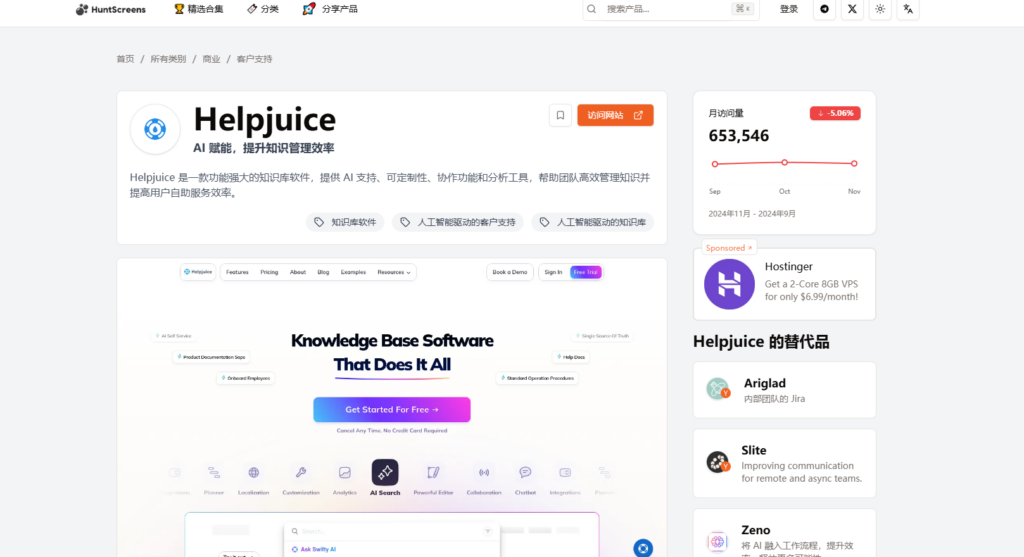The image size is (1024, 557).
Task: Click the Helpjuice round logo icon
Action: coord(155,129)
